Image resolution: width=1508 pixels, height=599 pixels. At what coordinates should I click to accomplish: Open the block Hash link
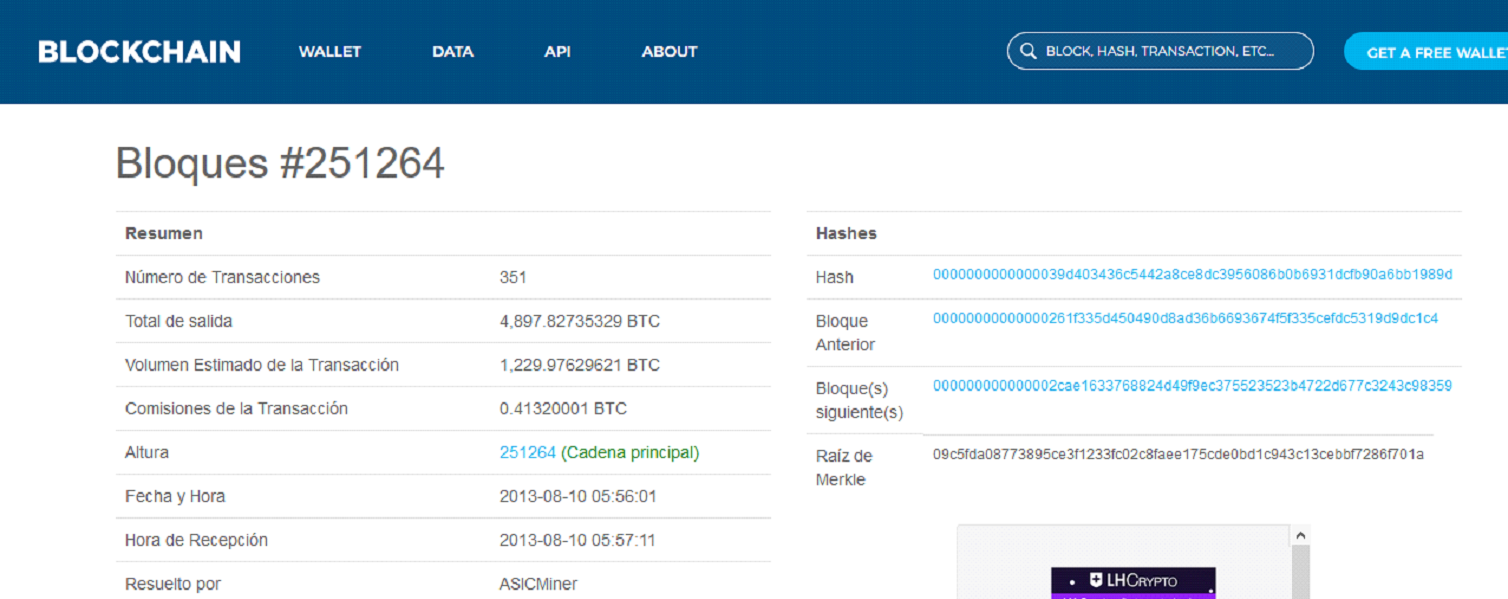[1191, 274]
